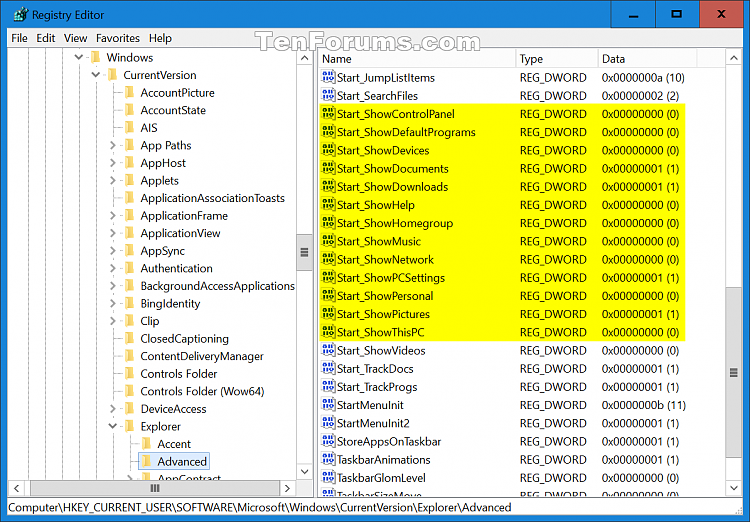
Task: Expand the ApplicationFrame key
Action: click(113, 215)
